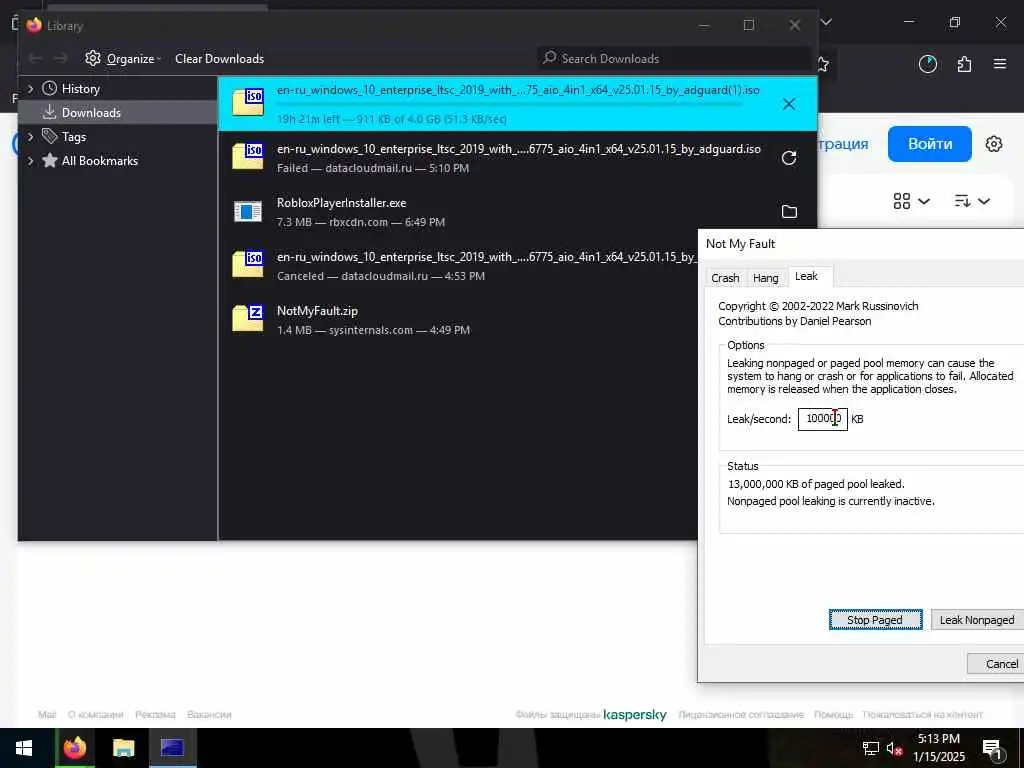The height and width of the screenshot is (768, 1024).
Task: Open File Explorer from the taskbar
Action: (x=123, y=748)
